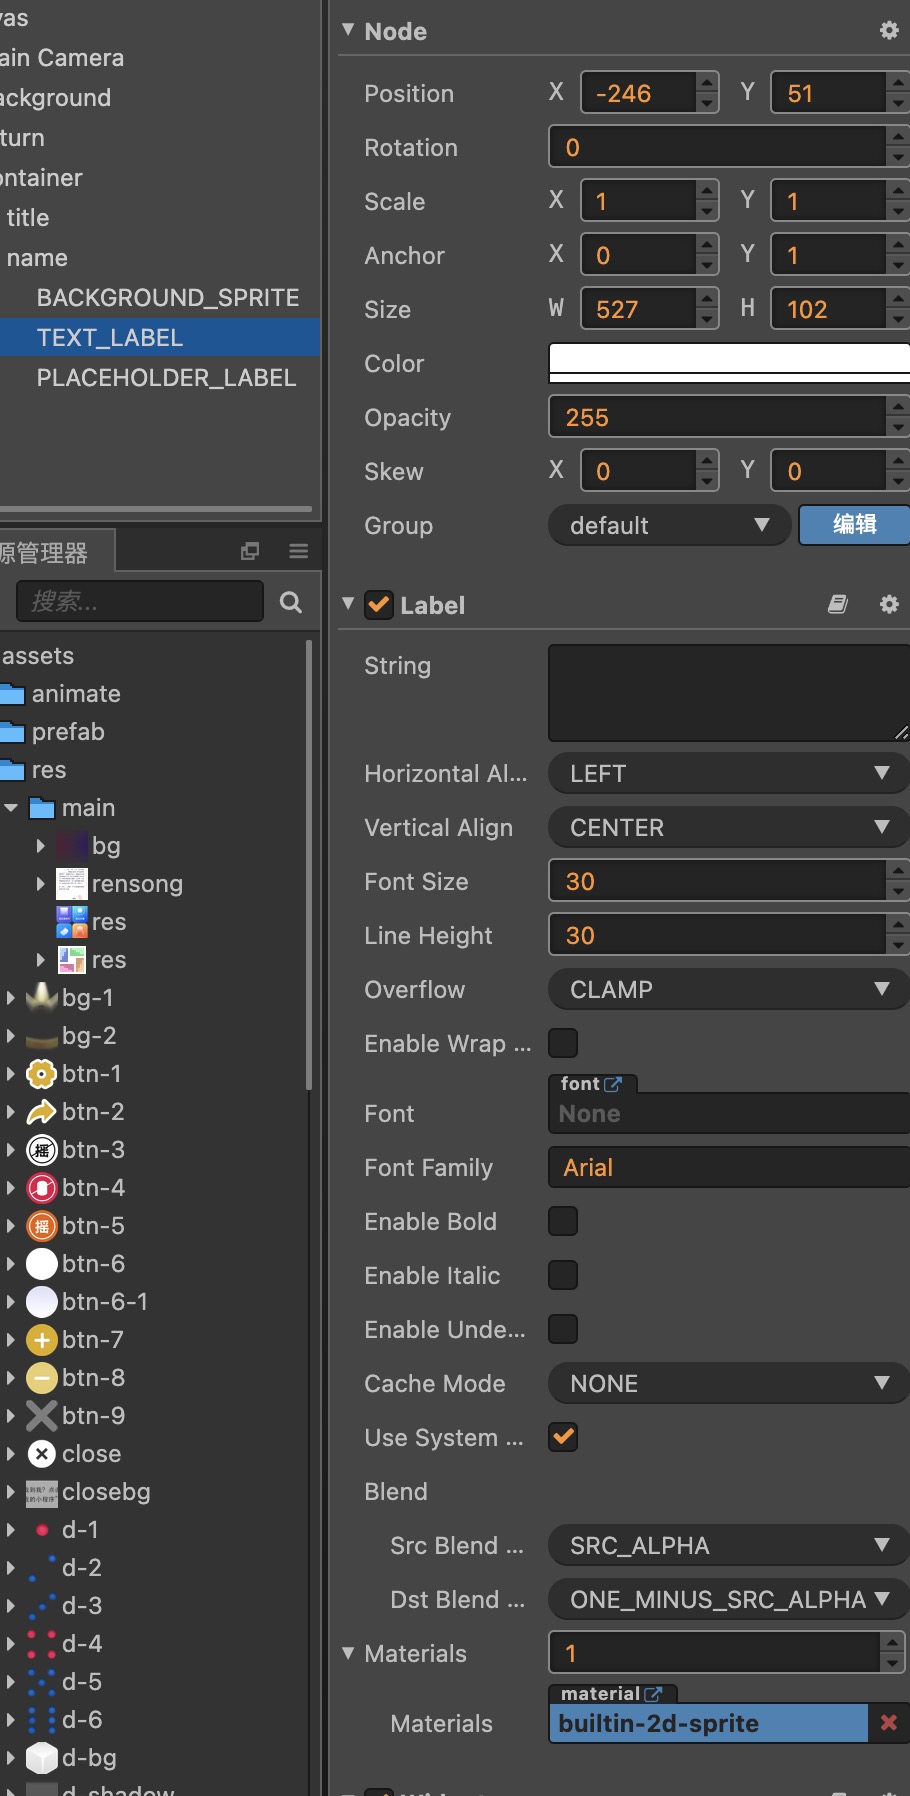
Task: Open the Overflow CLAMP dropdown
Action: (x=728, y=989)
